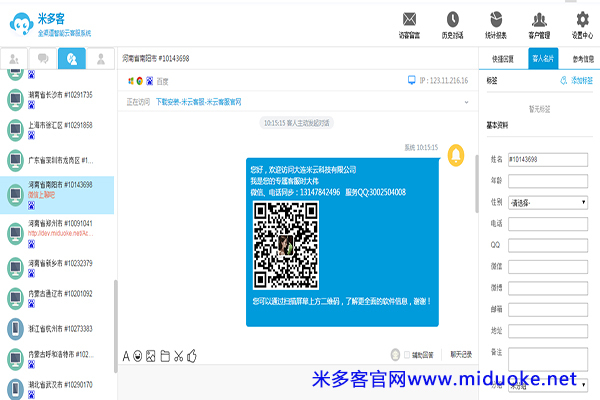Select visitor 浙江省杭州市 #10273383
Screen dimensions: 600x400
tap(57, 329)
